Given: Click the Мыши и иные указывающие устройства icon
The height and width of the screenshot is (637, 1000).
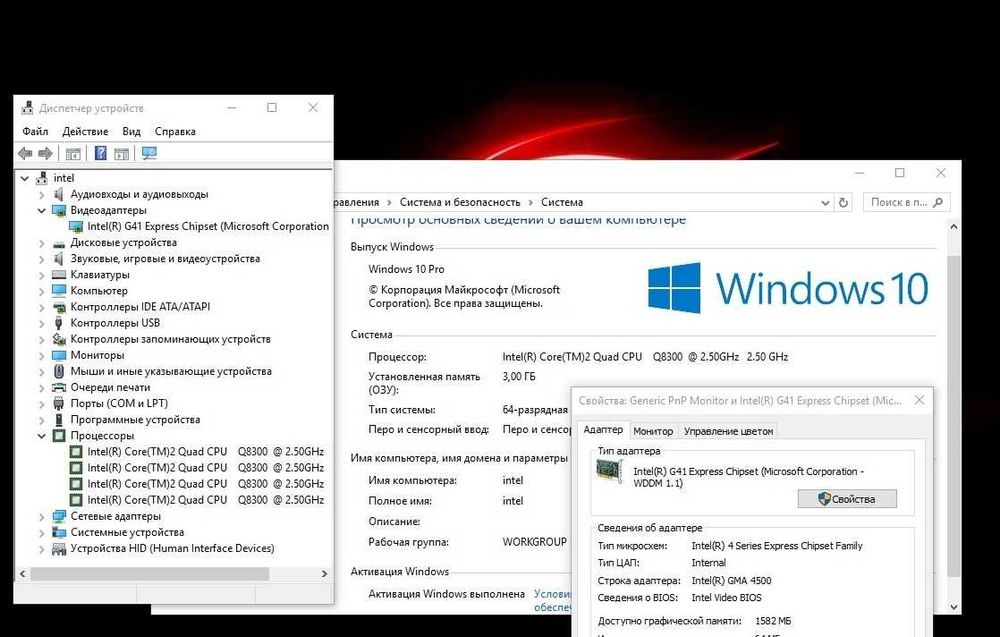Looking at the screenshot, I should click(x=59, y=371).
